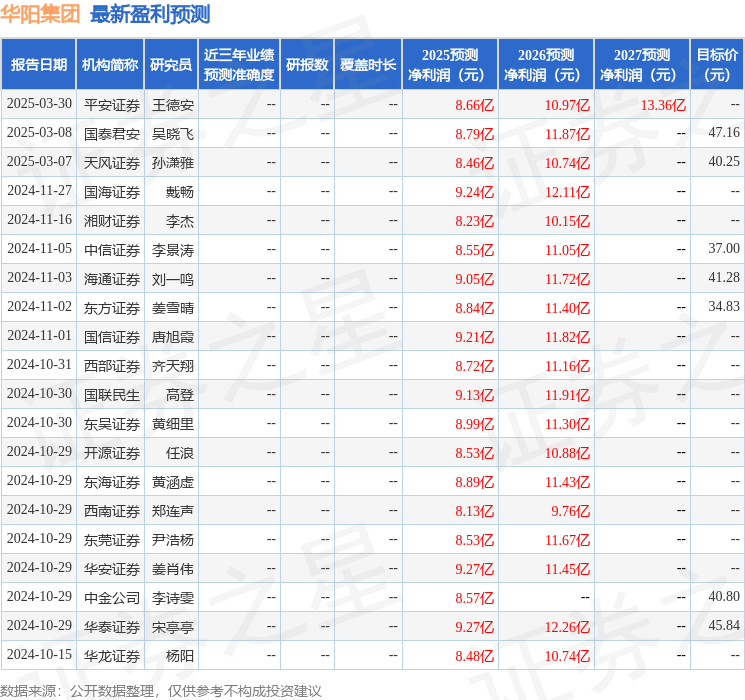Click target price 40.80
This screenshot has width=745, height=700.
pos(724,596)
